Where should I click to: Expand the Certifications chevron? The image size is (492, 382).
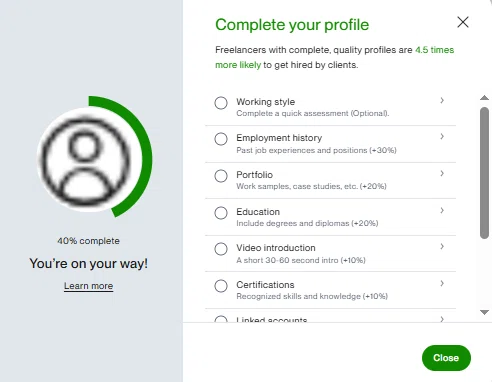click(x=442, y=283)
